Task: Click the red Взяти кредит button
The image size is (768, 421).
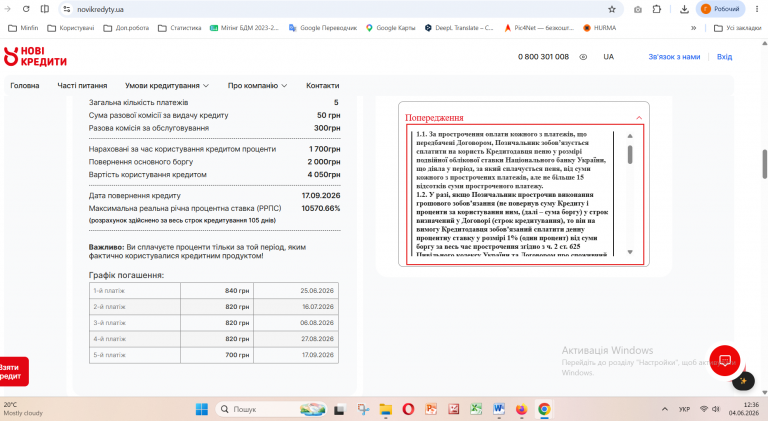Action: click(14, 372)
